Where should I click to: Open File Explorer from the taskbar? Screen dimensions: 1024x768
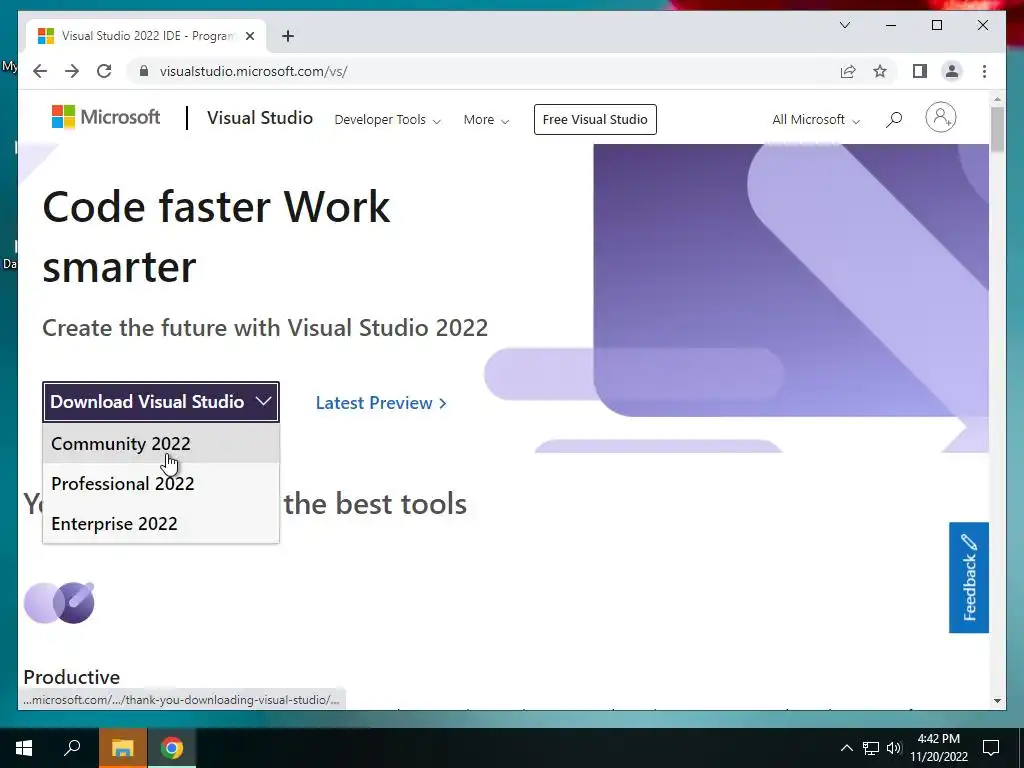[x=122, y=748]
